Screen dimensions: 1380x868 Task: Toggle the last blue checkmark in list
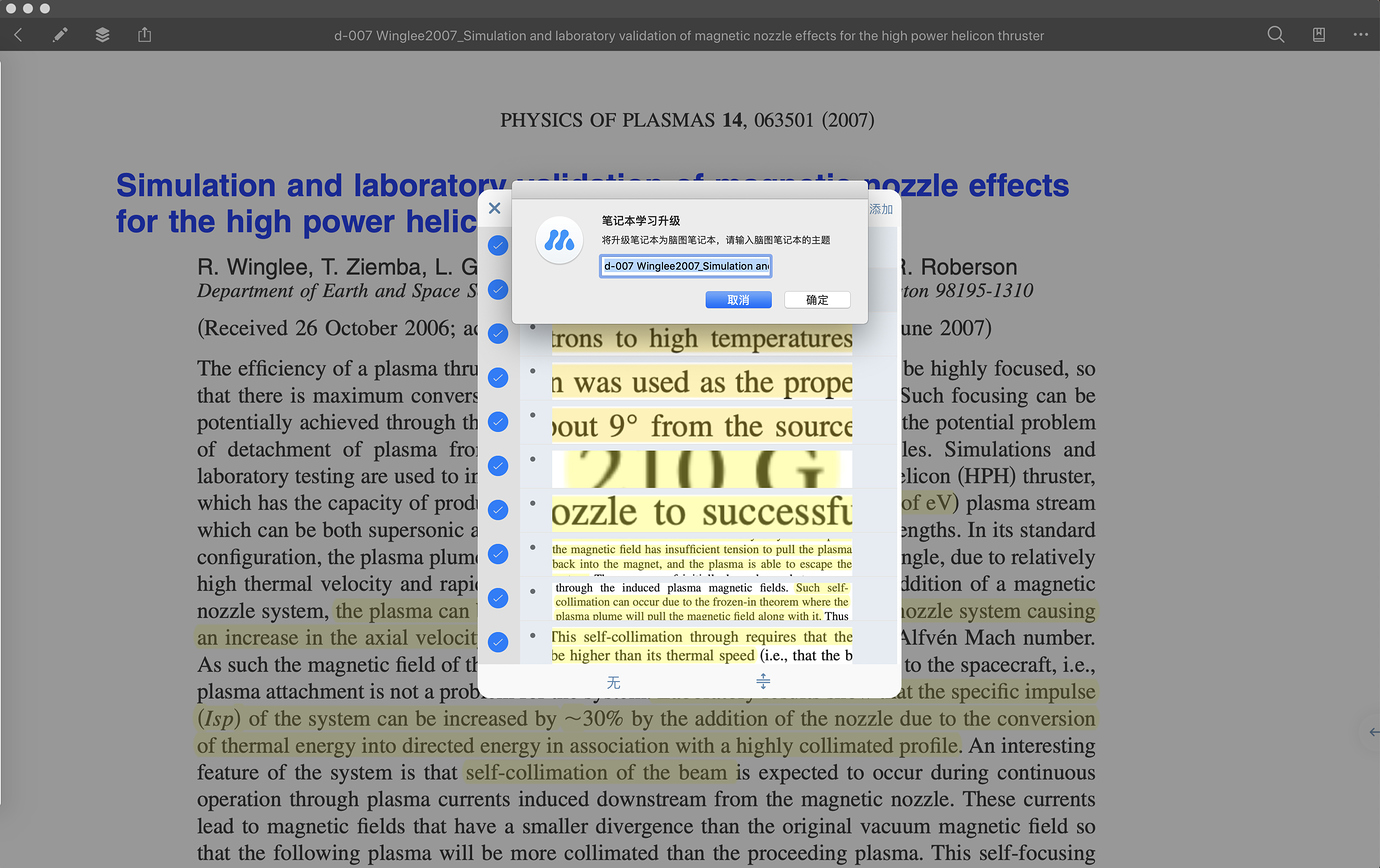(497, 641)
